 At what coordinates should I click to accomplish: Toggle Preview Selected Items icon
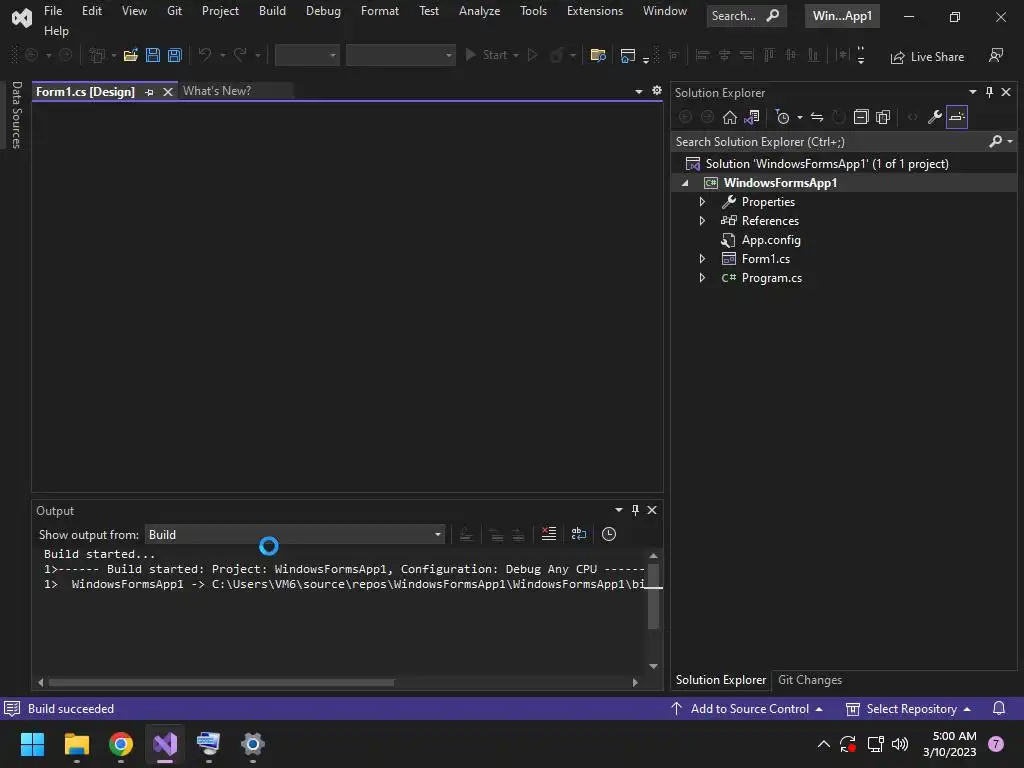tap(957, 117)
